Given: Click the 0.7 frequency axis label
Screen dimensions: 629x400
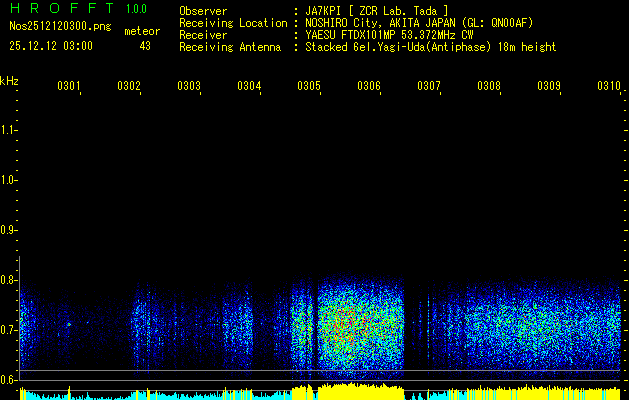Looking at the screenshot, I should point(10,329).
